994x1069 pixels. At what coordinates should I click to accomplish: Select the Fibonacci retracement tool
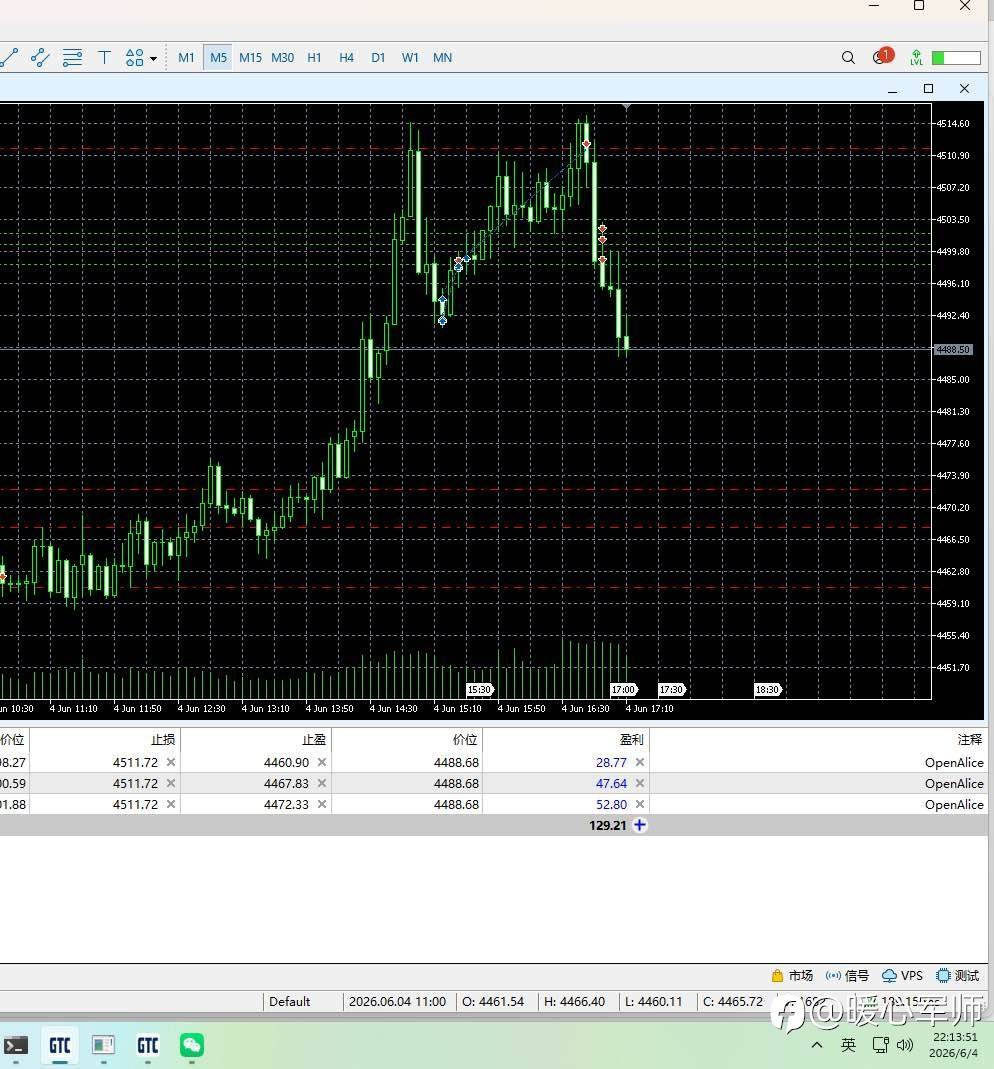point(72,58)
